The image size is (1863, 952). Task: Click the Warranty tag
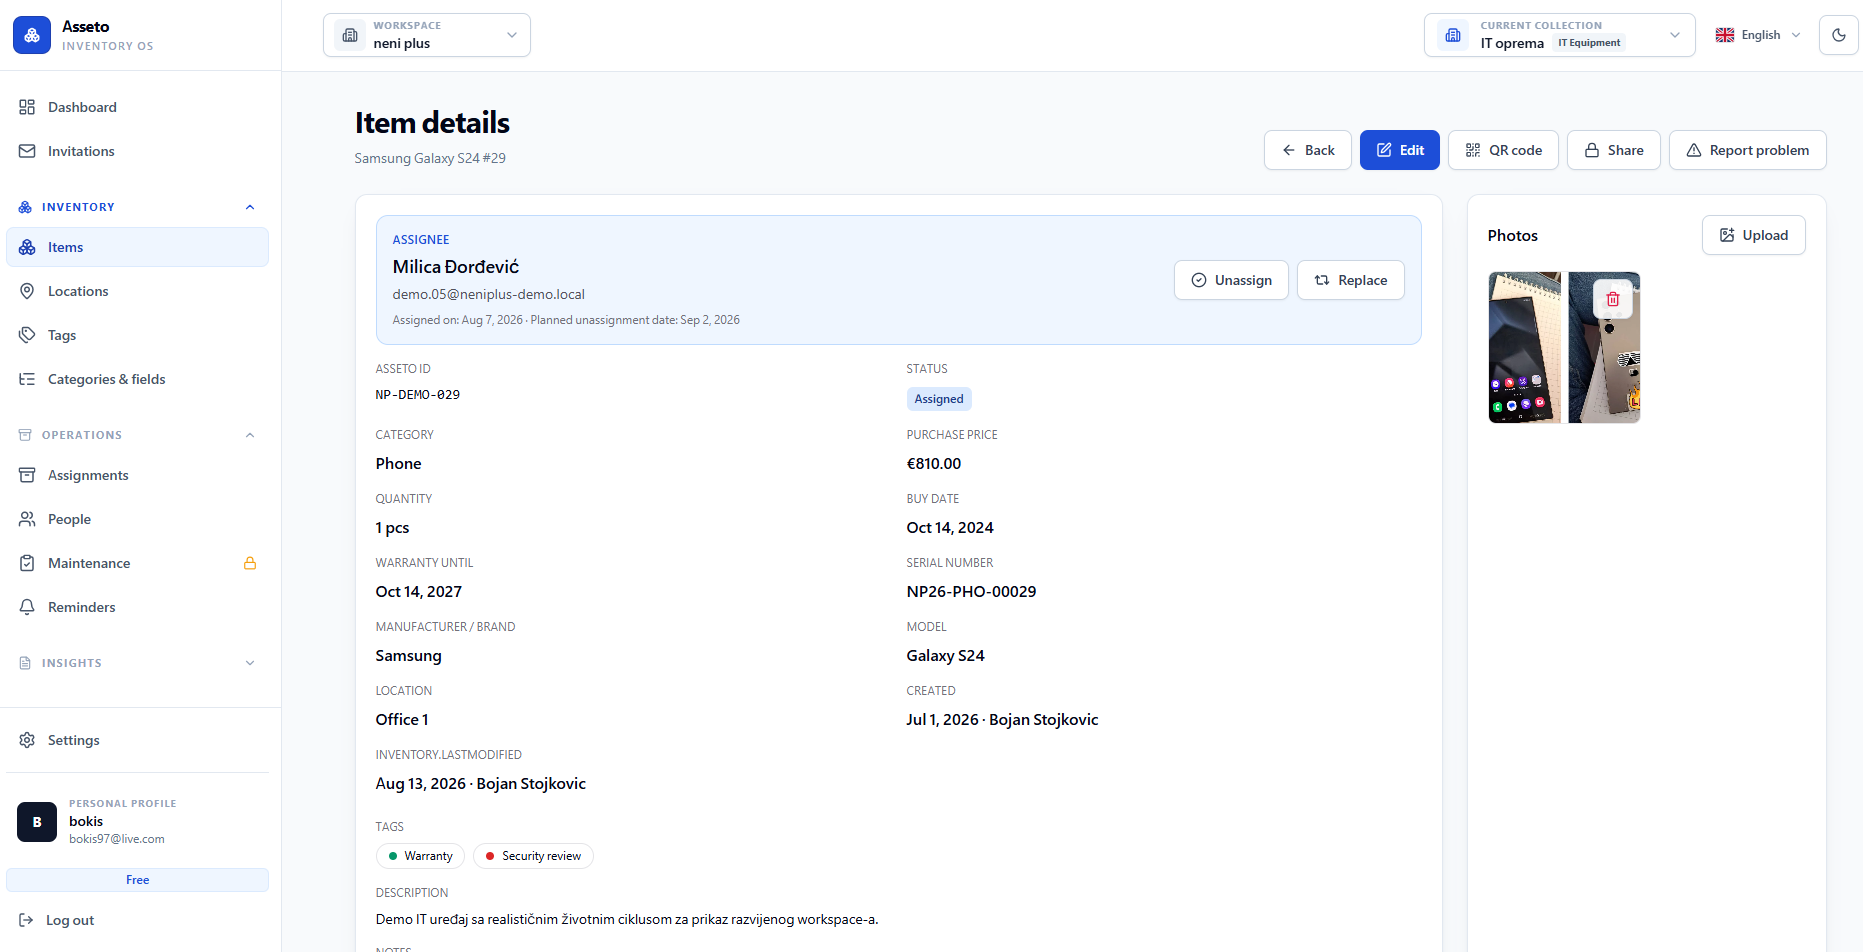click(x=420, y=856)
